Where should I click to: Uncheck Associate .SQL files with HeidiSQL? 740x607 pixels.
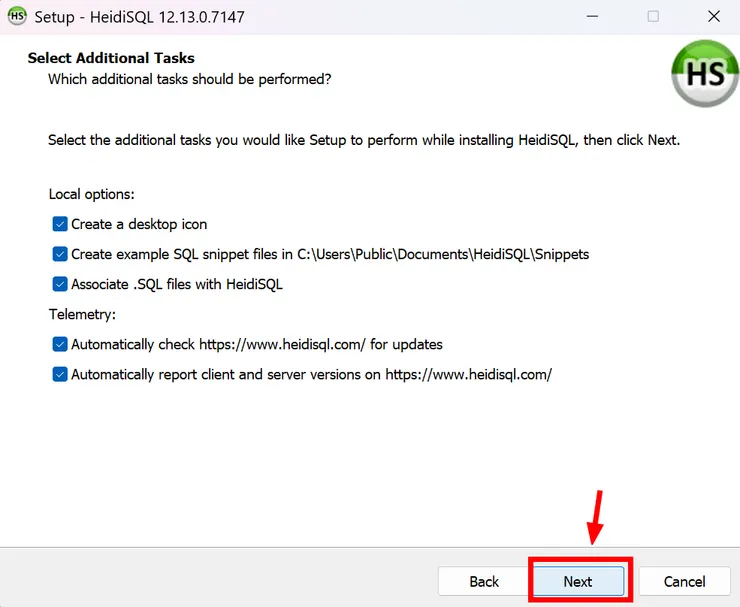pyautogui.click(x=60, y=285)
